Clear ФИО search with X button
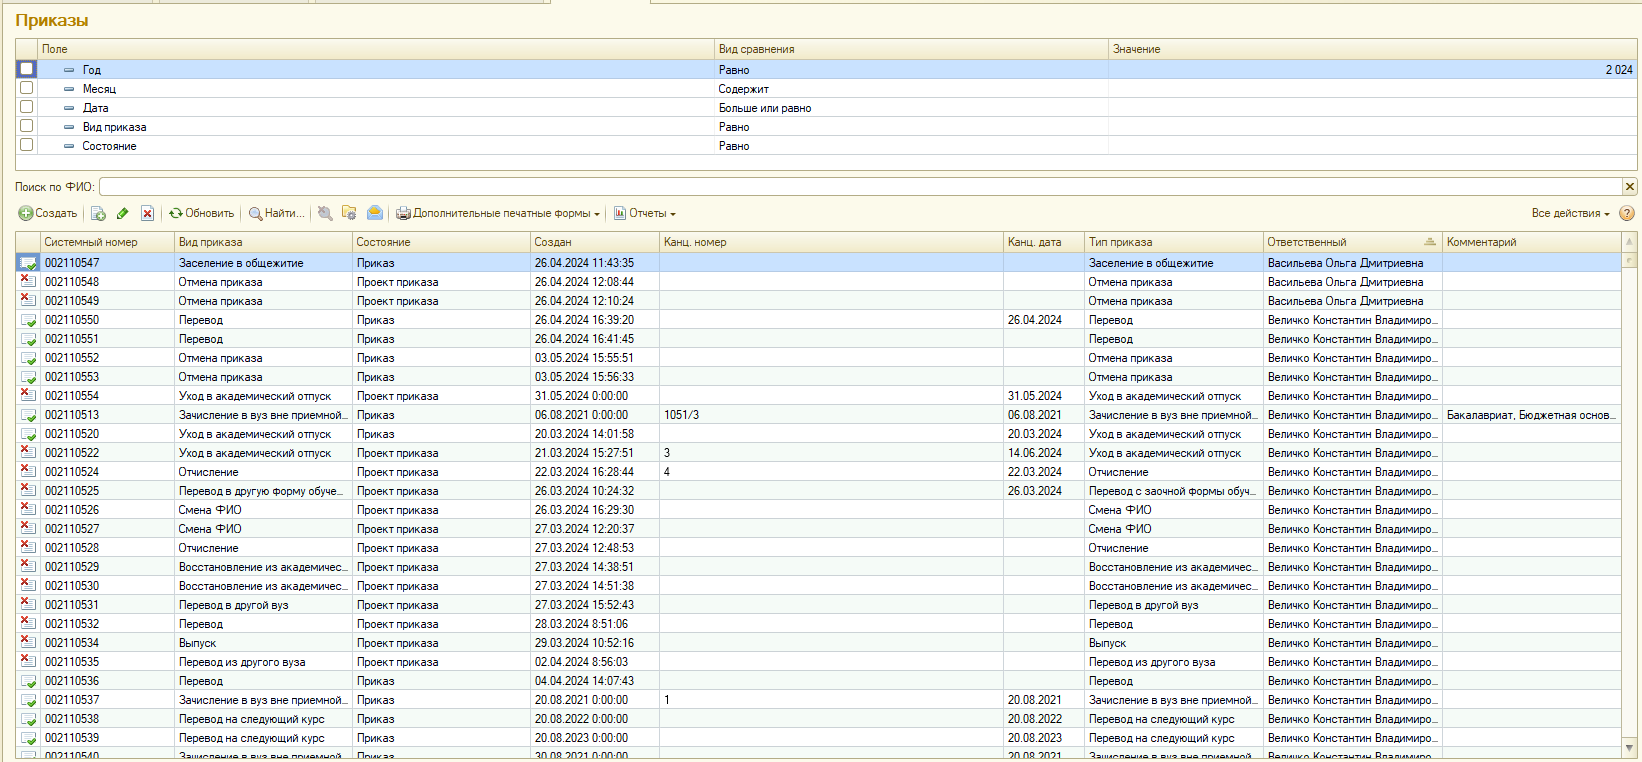 (x=1630, y=187)
